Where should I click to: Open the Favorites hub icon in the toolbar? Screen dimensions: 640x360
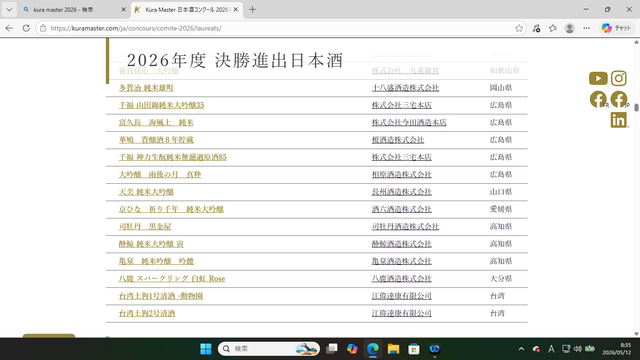[x=553, y=28]
